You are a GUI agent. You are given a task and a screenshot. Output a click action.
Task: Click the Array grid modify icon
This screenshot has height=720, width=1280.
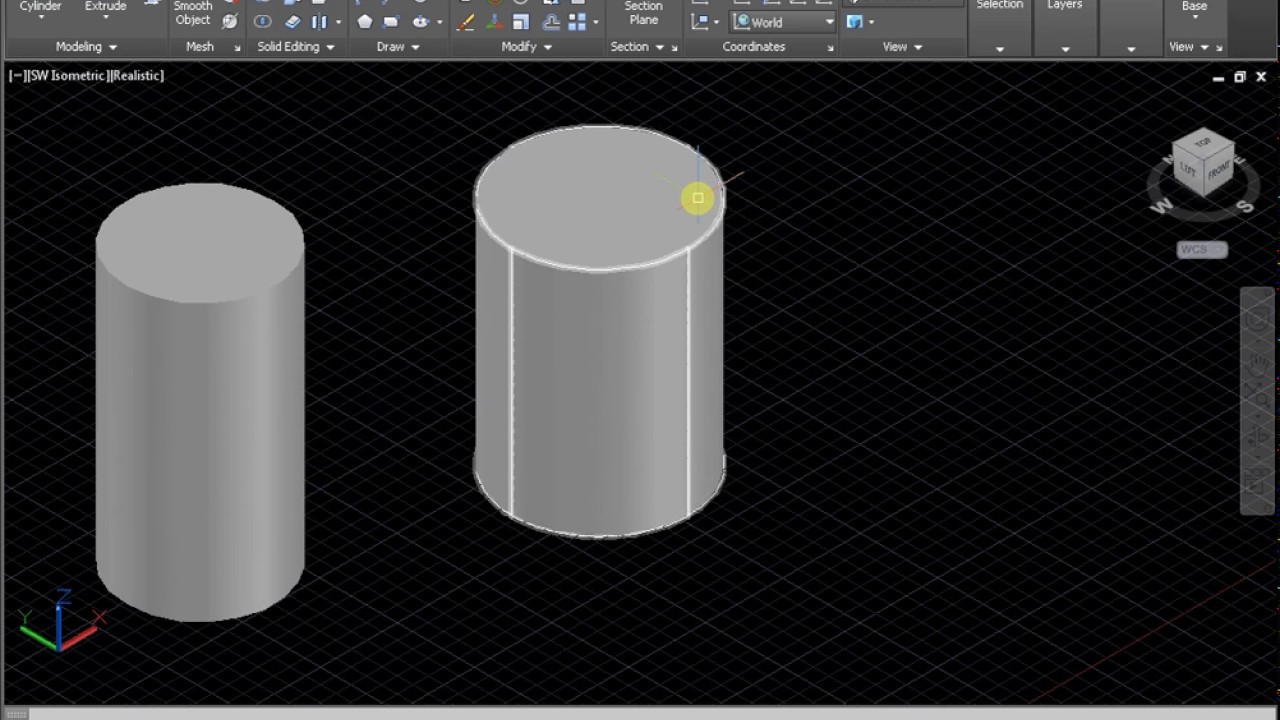pos(577,22)
